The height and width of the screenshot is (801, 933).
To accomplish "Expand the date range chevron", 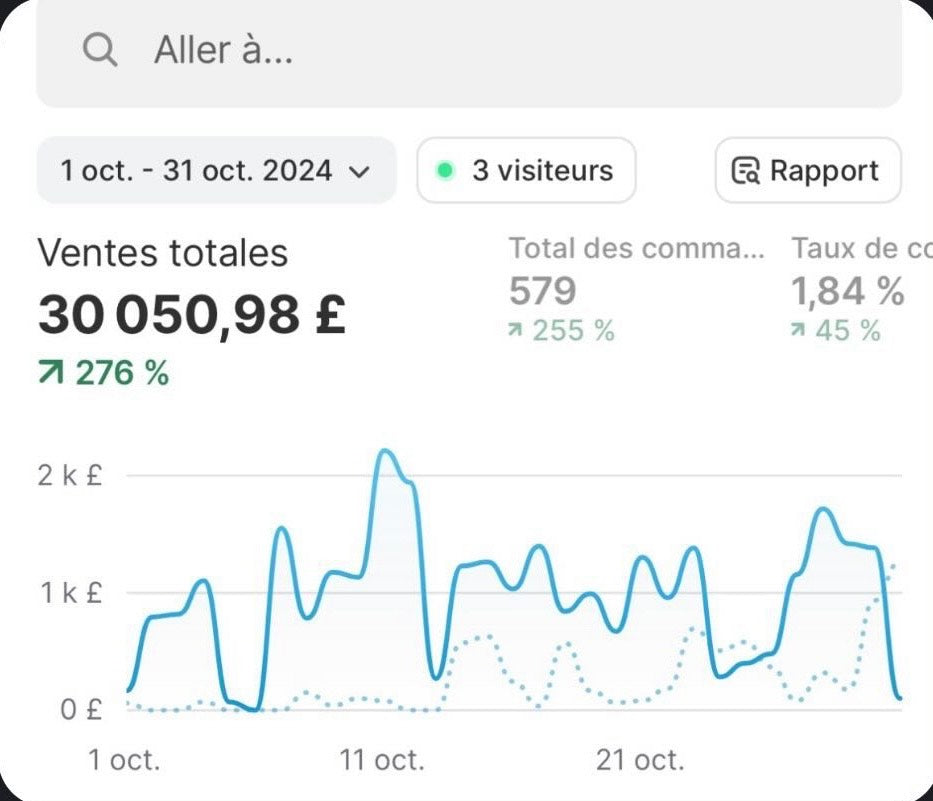I will [x=358, y=172].
